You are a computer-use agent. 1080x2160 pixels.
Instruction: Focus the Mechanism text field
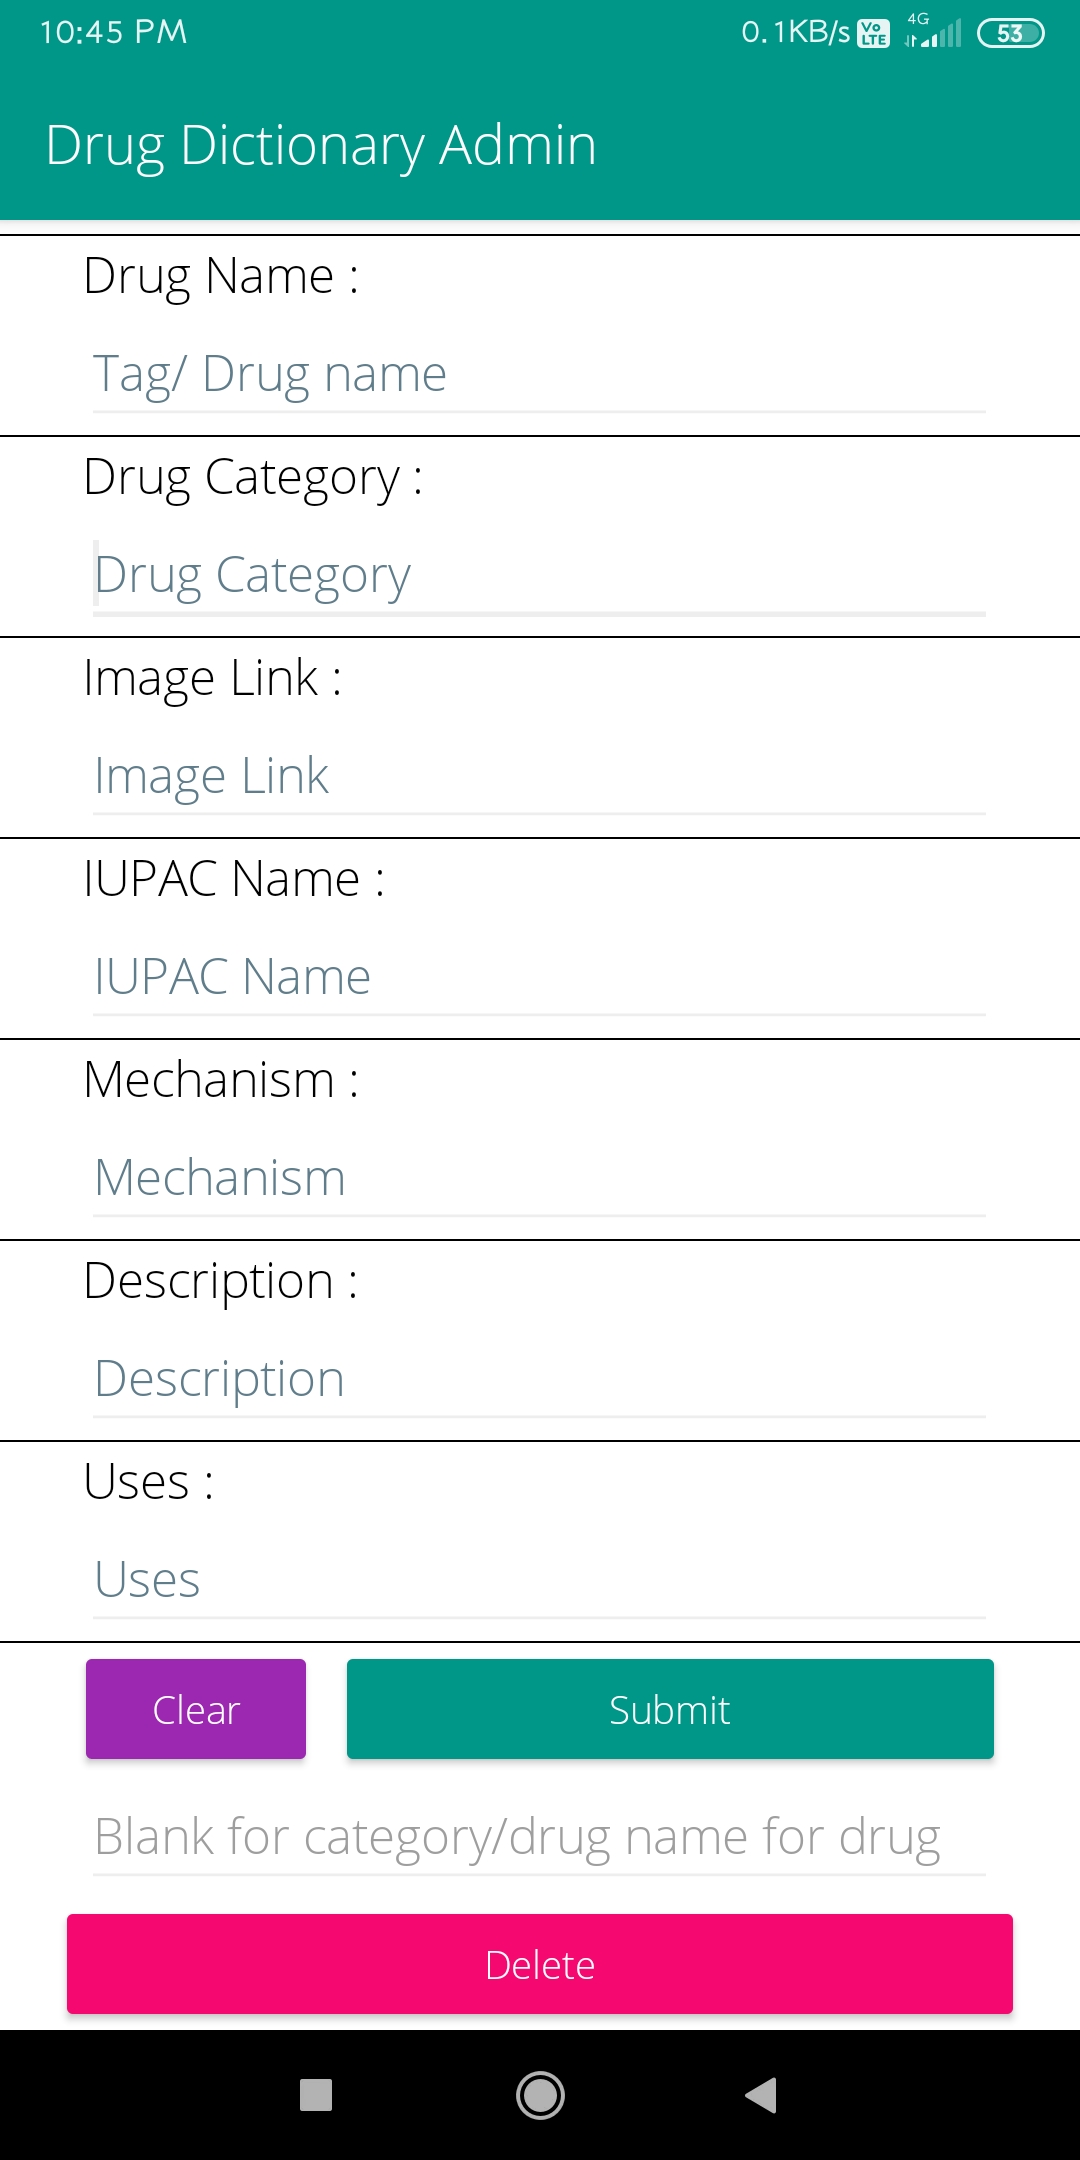pyautogui.click(x=539, y=1179)
